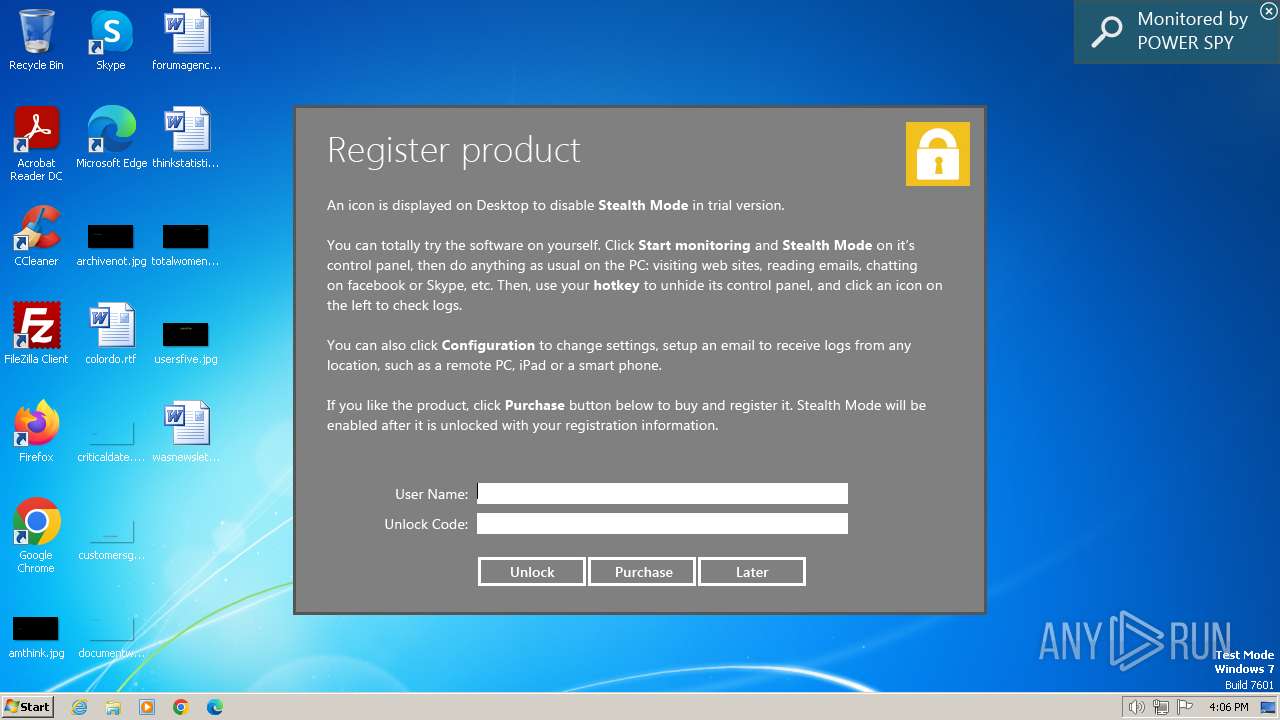Close the Monitored by Power Spy banner
Viewport: 1280px width, 720px height.
point(1268,11)
